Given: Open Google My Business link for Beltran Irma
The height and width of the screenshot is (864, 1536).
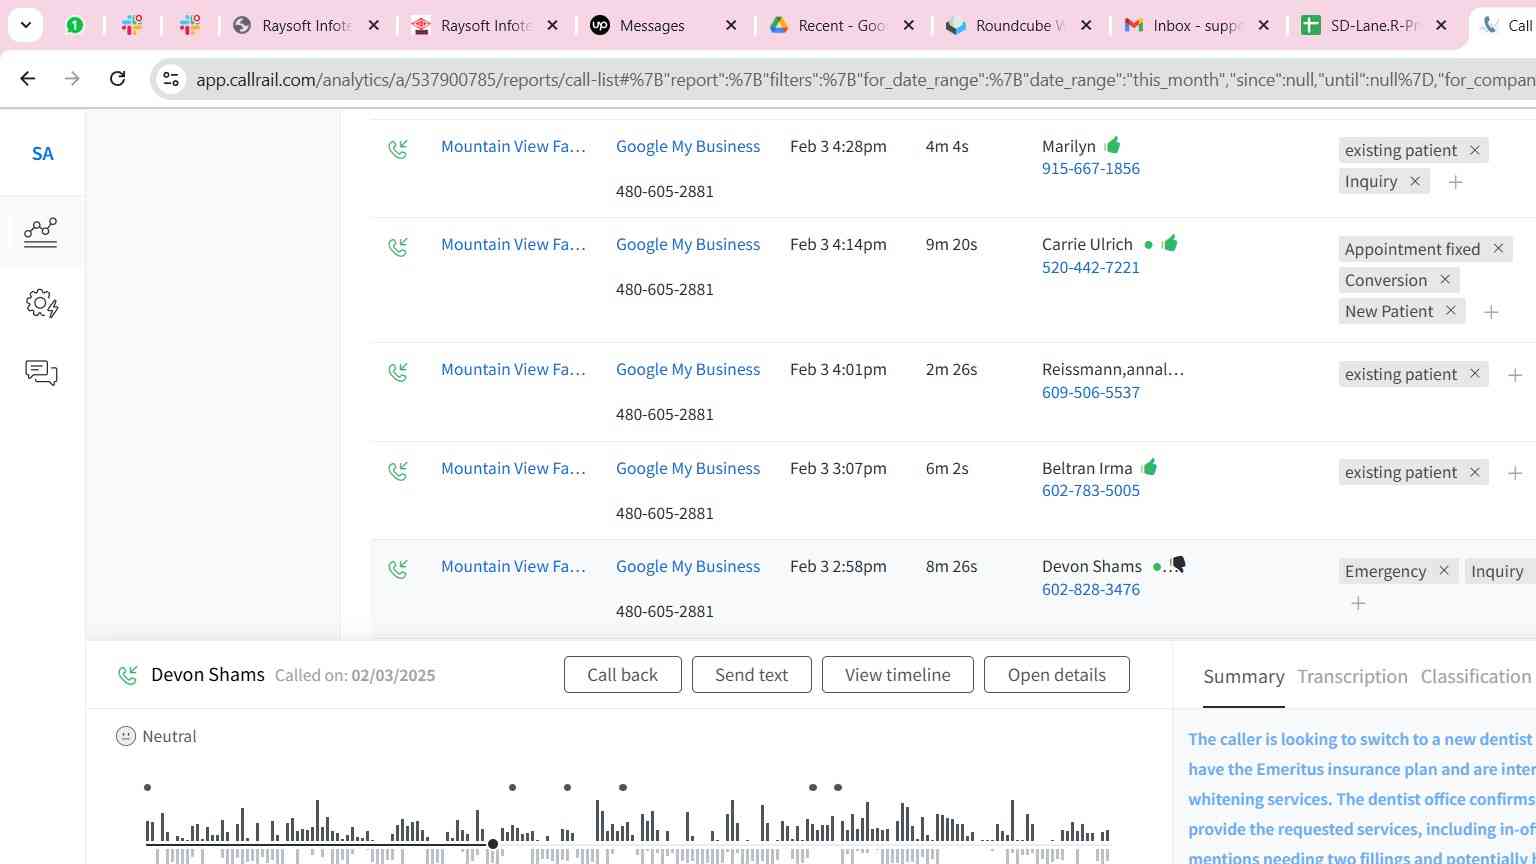Looking at the screenshot, I should point(688,468).
